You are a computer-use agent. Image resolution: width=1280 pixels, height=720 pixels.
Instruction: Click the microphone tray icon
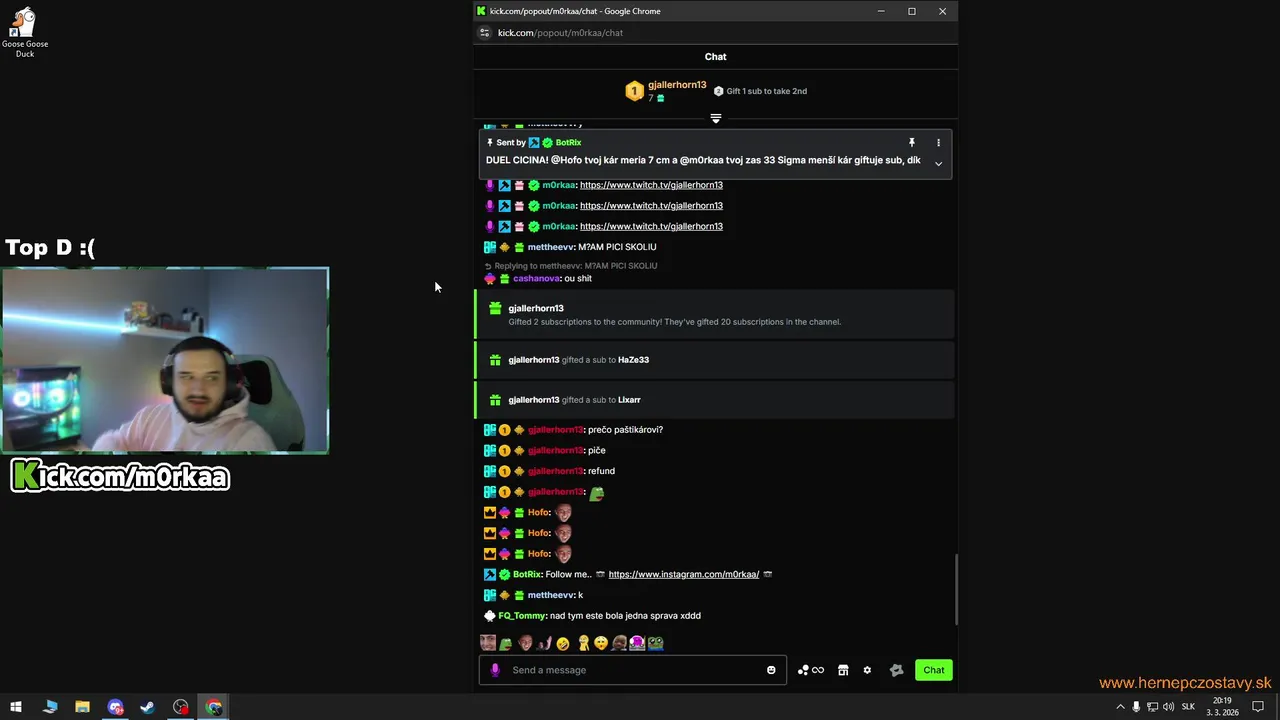tap(1136, 707)
